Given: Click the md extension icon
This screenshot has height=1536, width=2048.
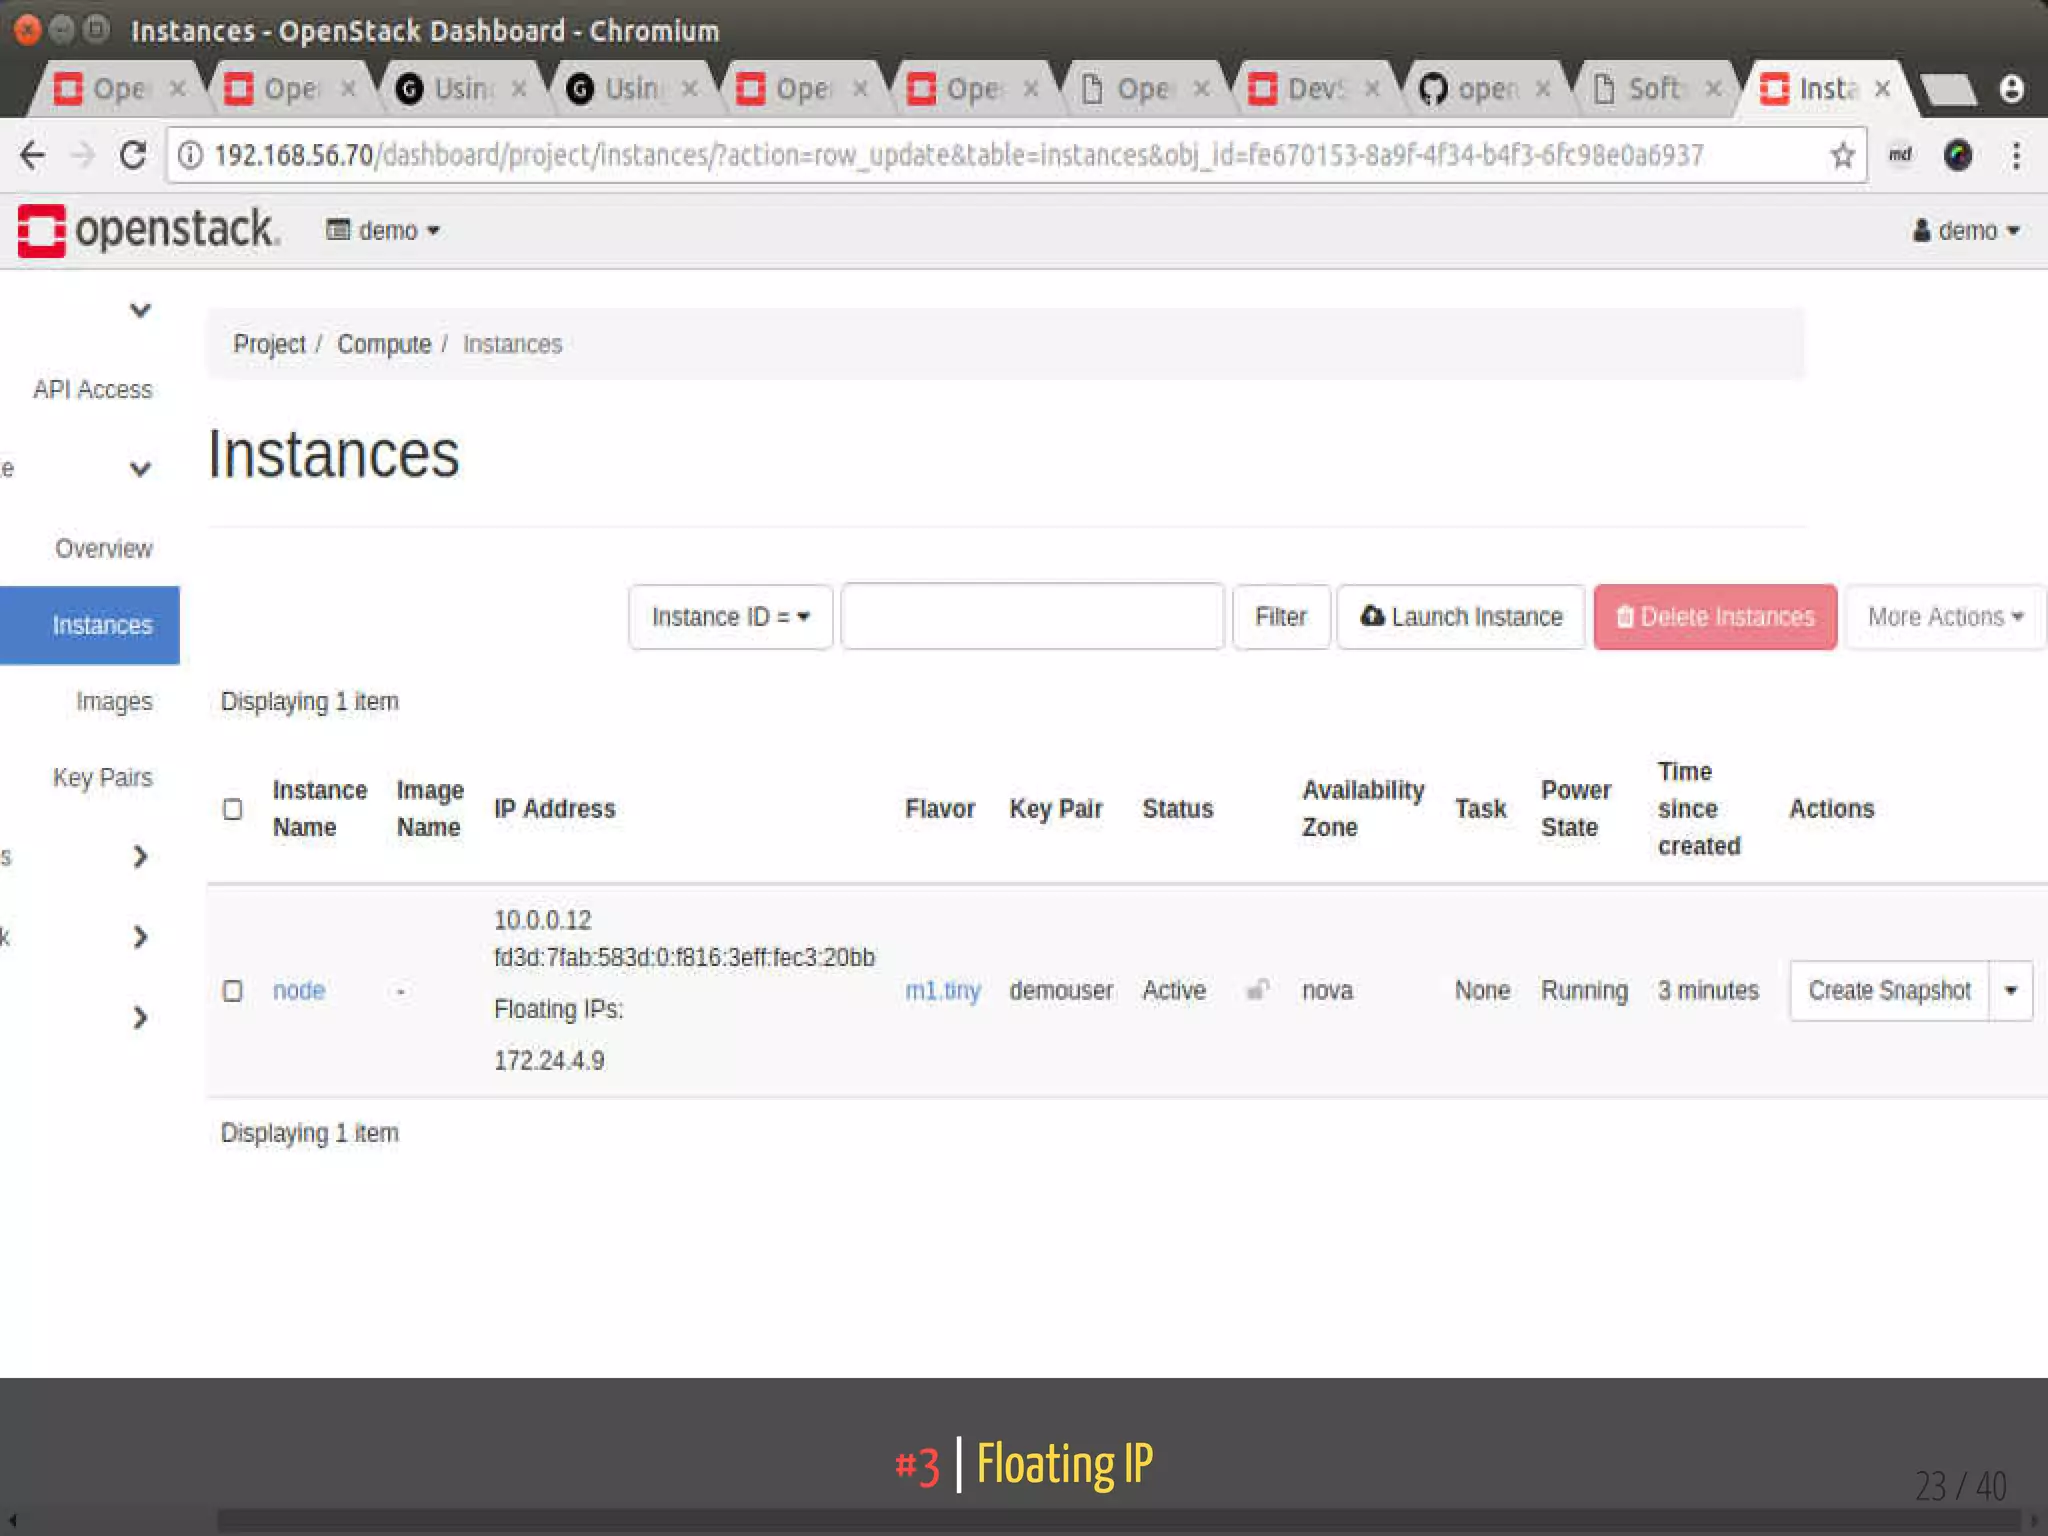Looking at the screenshot, I should [x=1899, y=155].
